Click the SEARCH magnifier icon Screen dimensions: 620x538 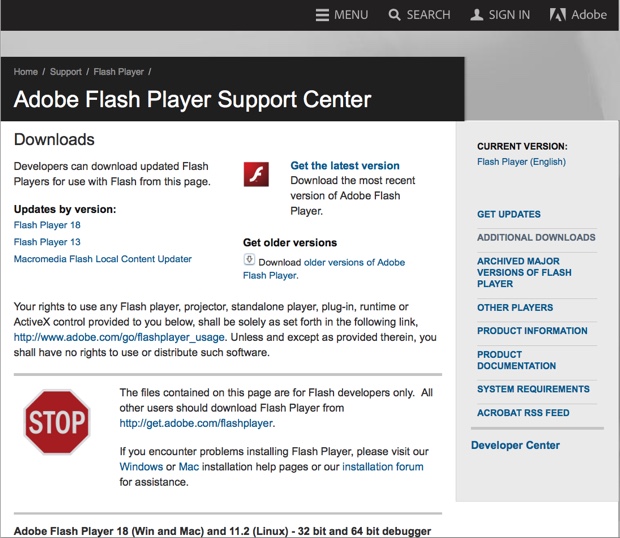click(x=395, y=15)
